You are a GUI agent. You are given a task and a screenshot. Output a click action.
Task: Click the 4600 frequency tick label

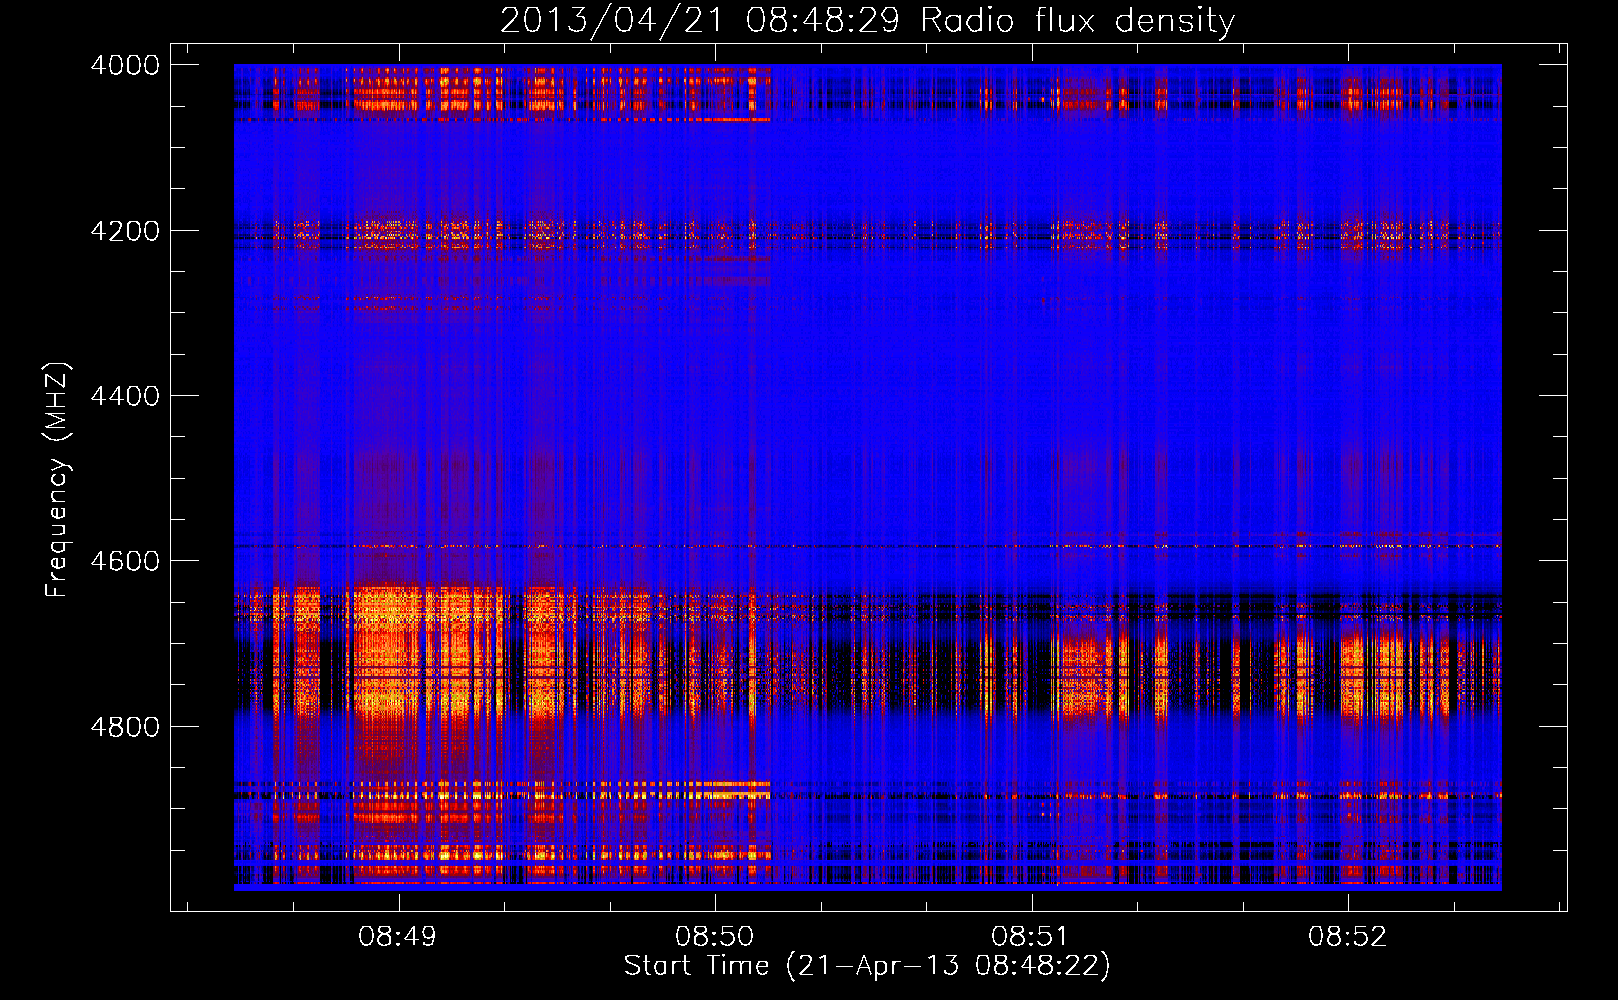[x=125, y=561]
